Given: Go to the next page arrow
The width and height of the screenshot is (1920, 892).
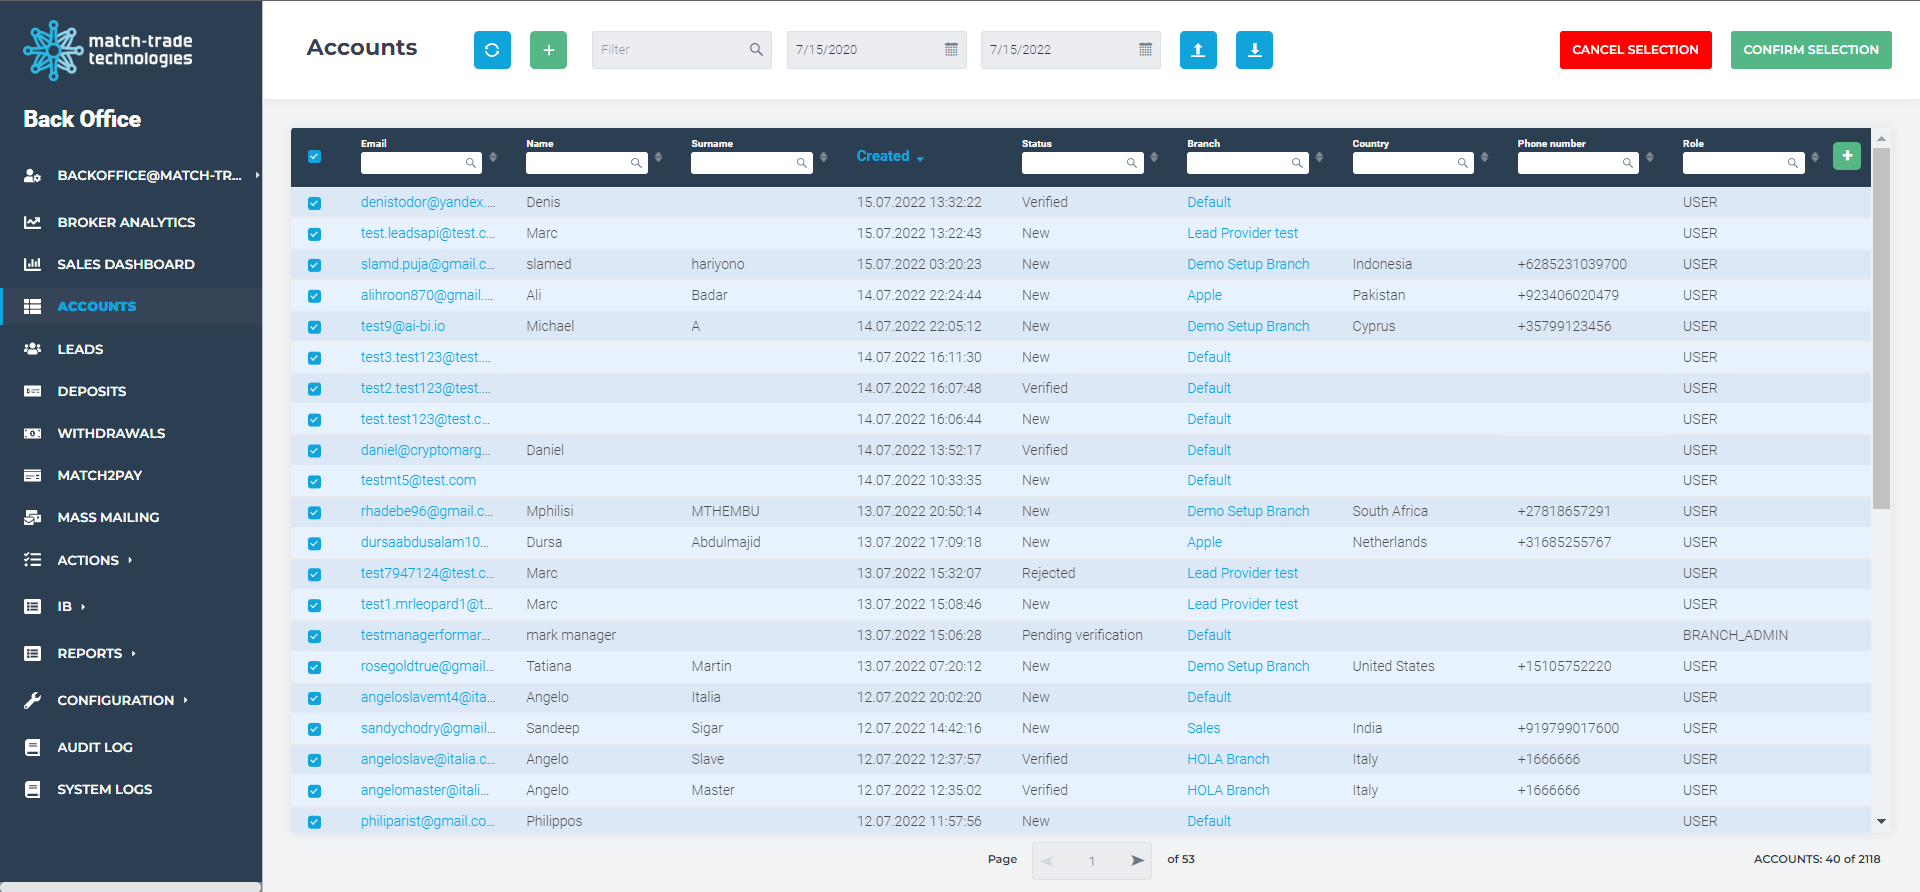Looking at the screenshot, I should 1137,860.
